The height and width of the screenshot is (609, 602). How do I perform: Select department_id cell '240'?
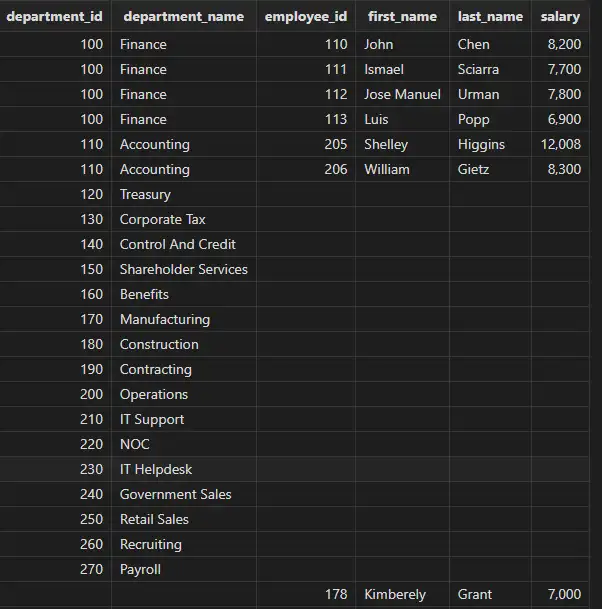55,494
